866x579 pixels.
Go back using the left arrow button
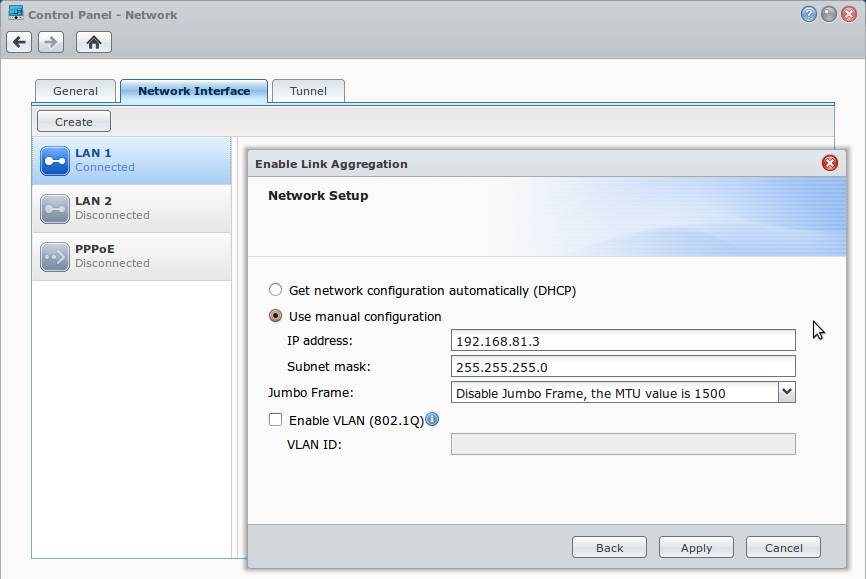(x=19, y=42)
